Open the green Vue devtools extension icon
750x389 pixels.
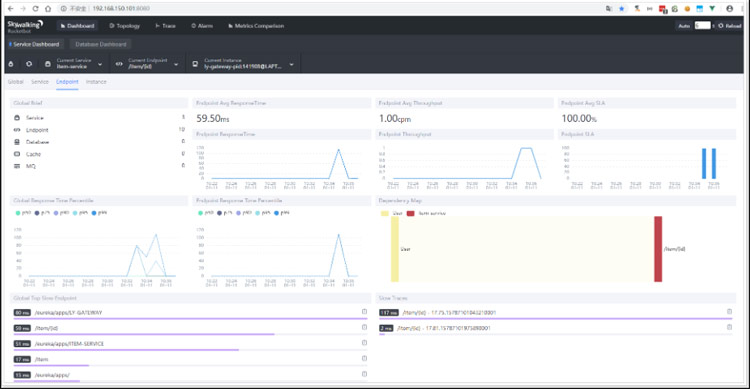point(712,9)
